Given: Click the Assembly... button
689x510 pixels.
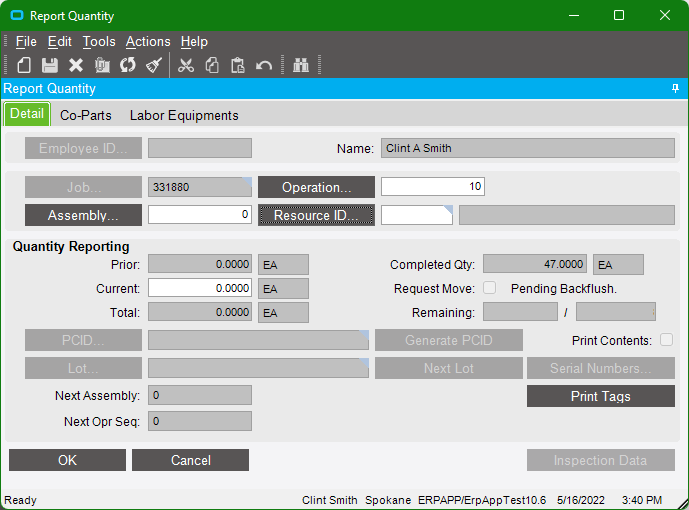Looking at the screenshot, I should (x=83, y=215).
